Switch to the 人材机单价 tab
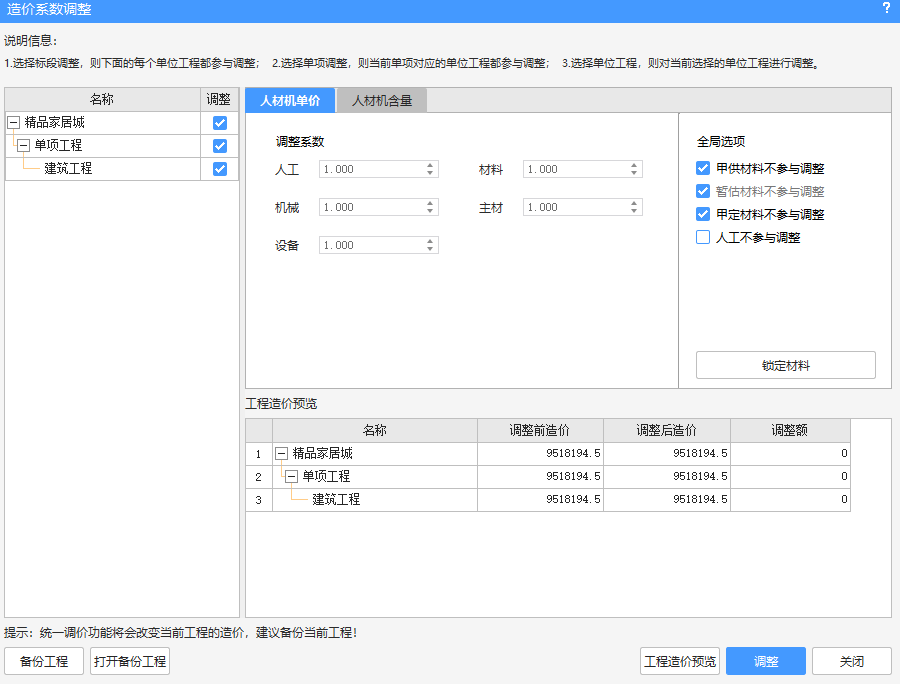Viewport: 900px width, 684px height. coord(290,100)
